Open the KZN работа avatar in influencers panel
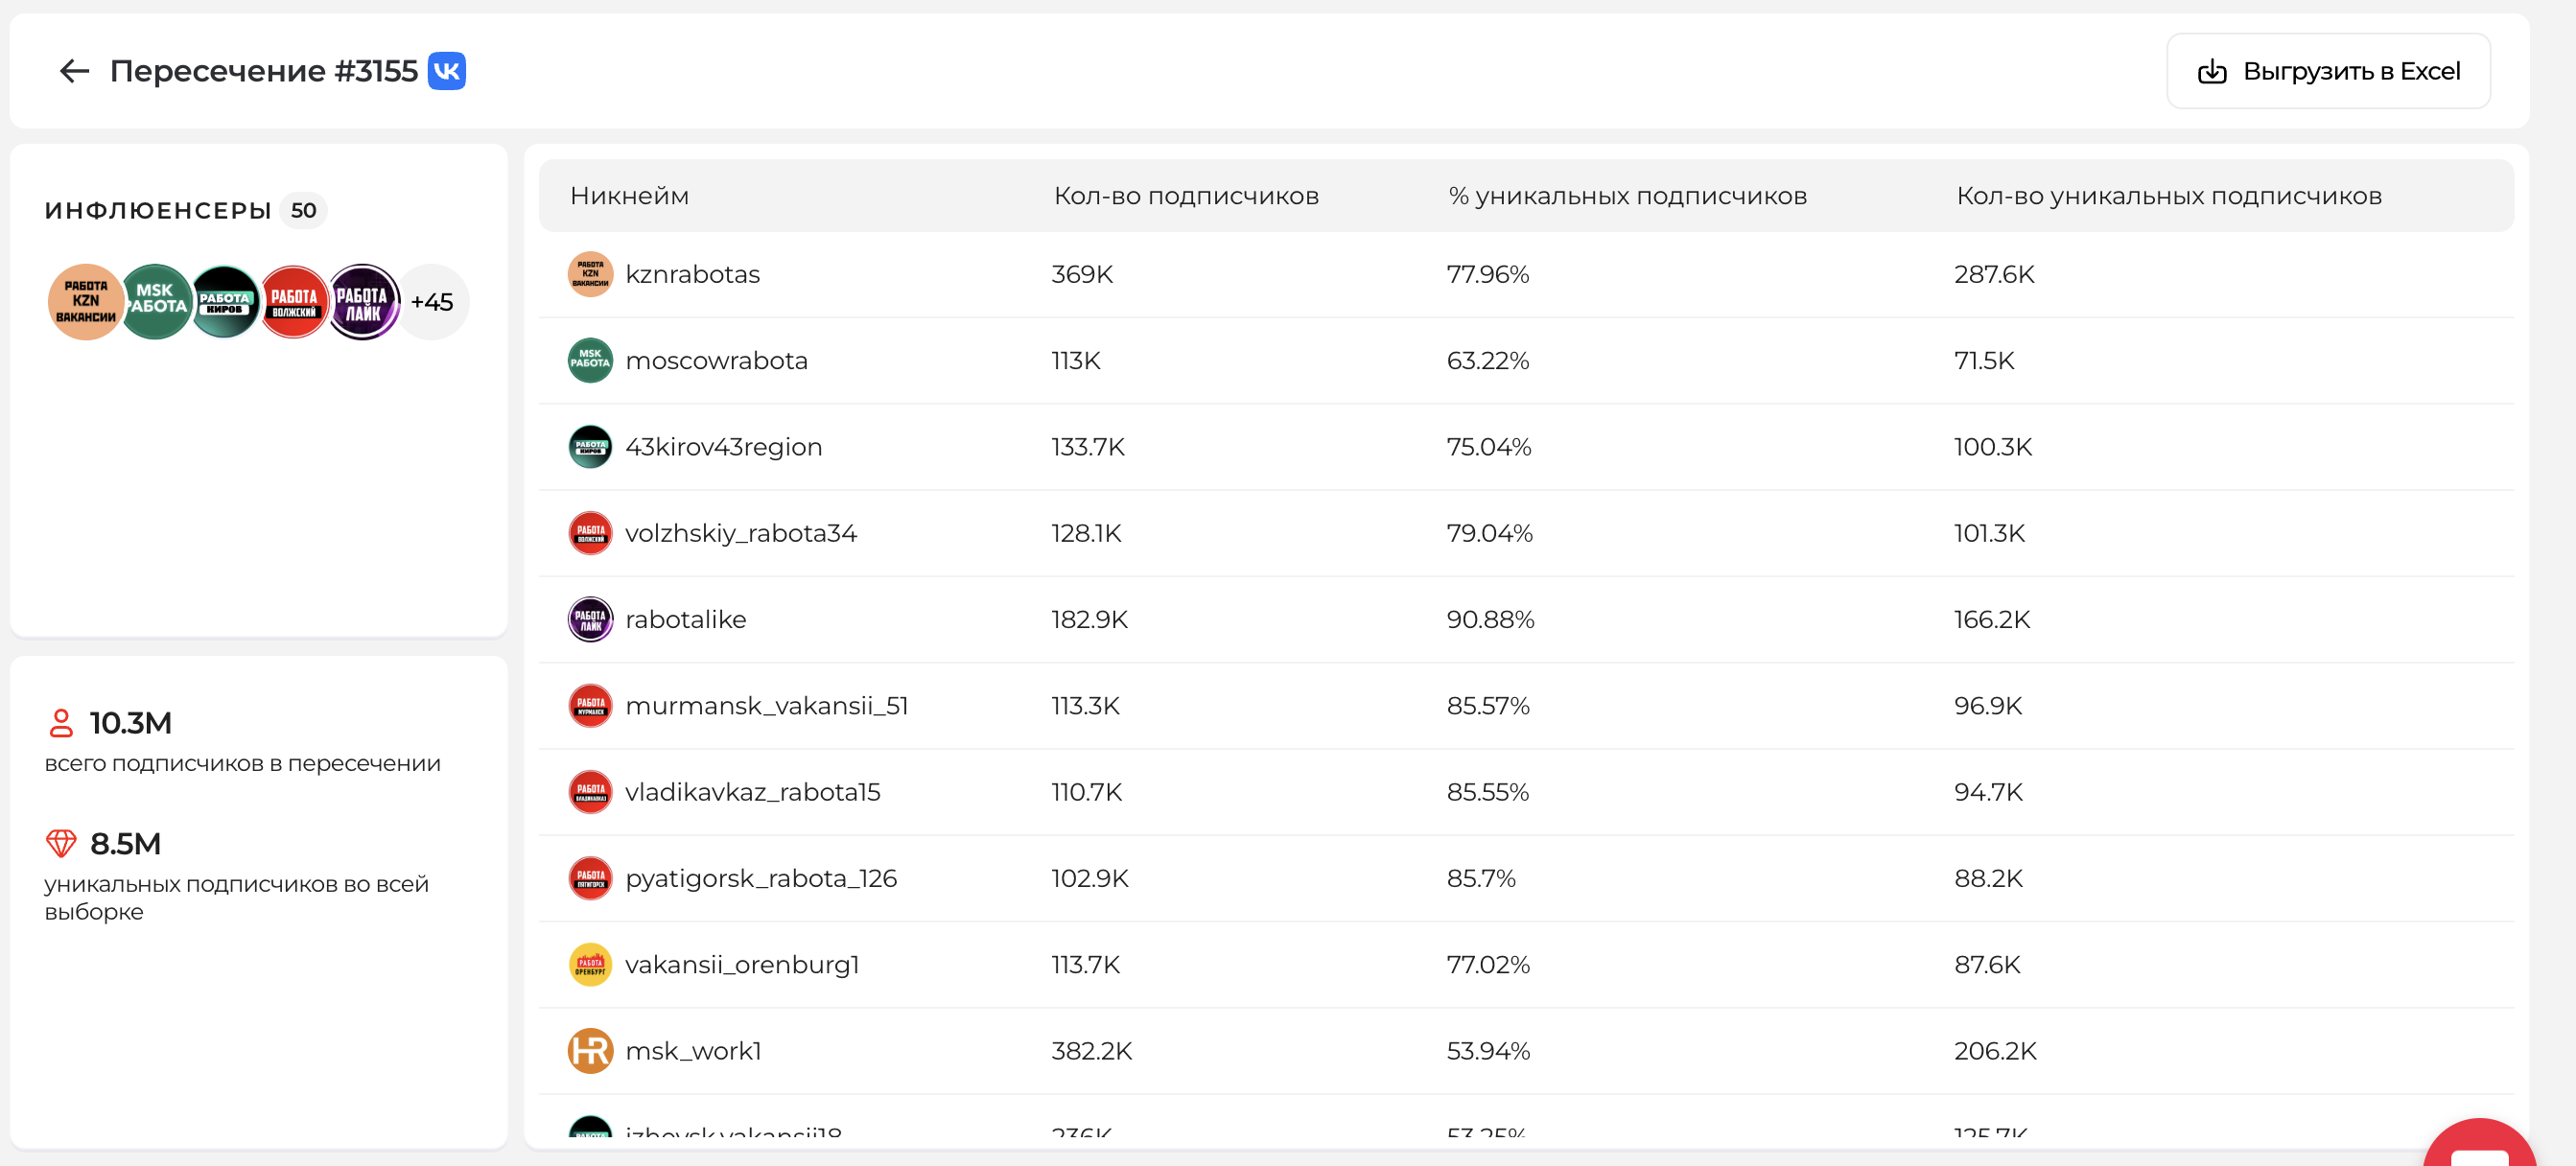 85,302
